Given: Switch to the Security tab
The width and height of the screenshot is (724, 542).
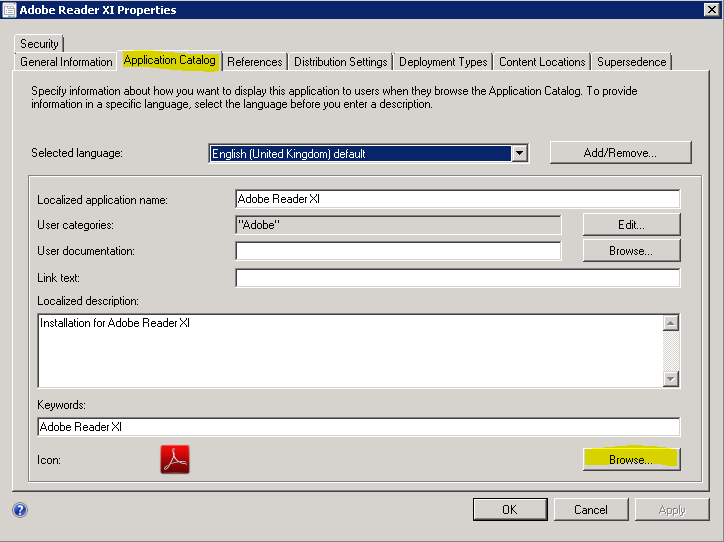Looking at the screenshot, I should point(39,44).
